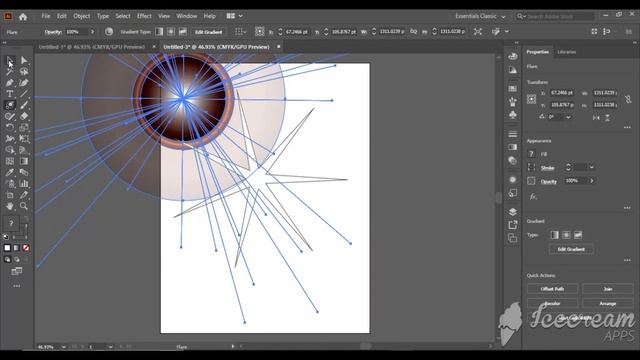Select the Magic Wand tool
This screenshot has width=640, height=360.
[x=9, y=71]
